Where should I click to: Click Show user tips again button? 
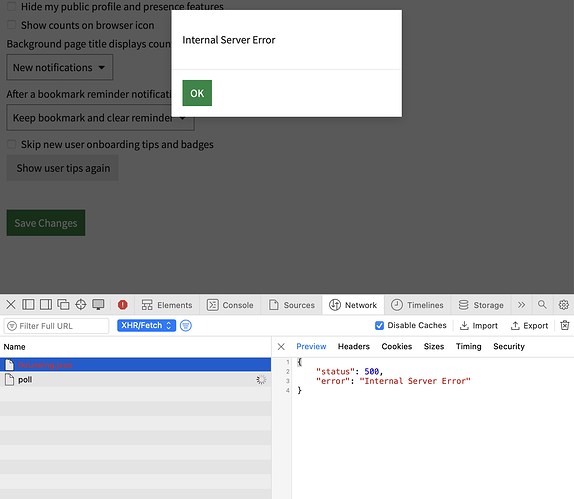(x=63, y=168)
